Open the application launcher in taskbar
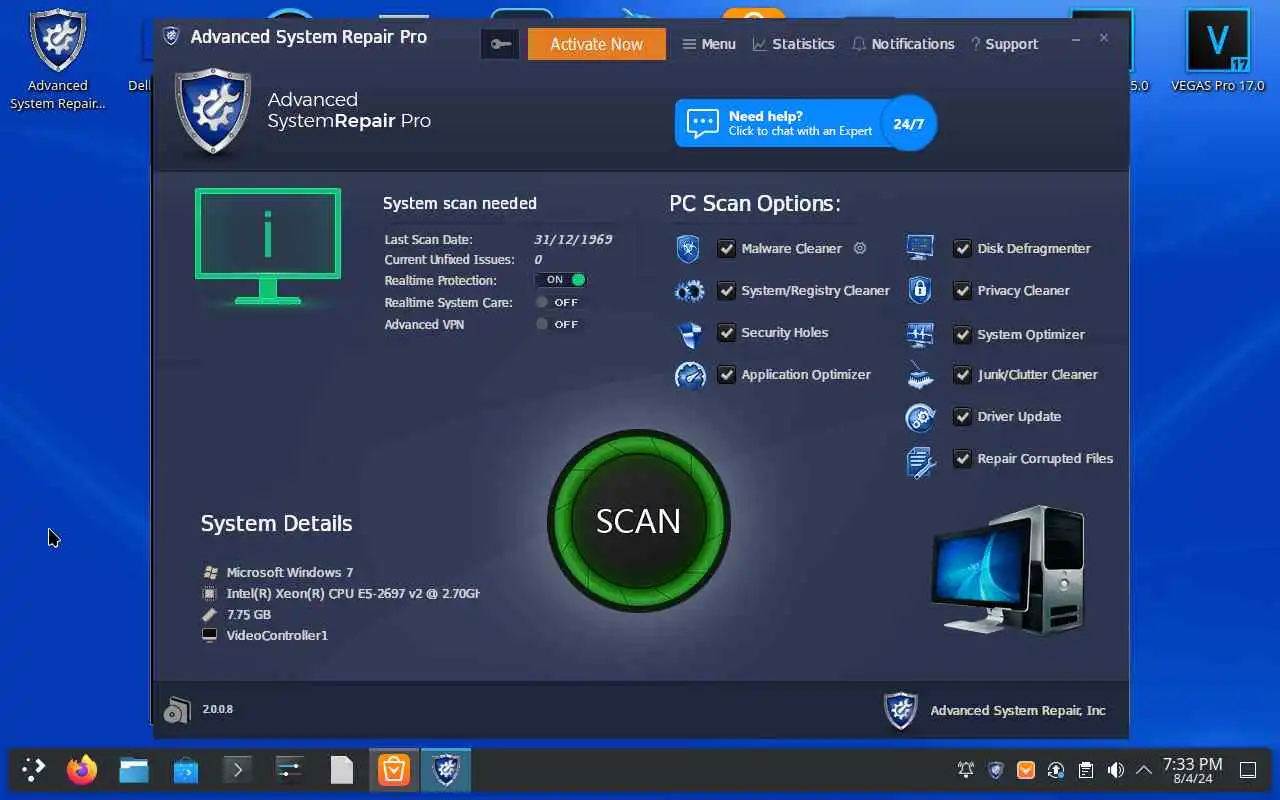 tap(34, 770)
